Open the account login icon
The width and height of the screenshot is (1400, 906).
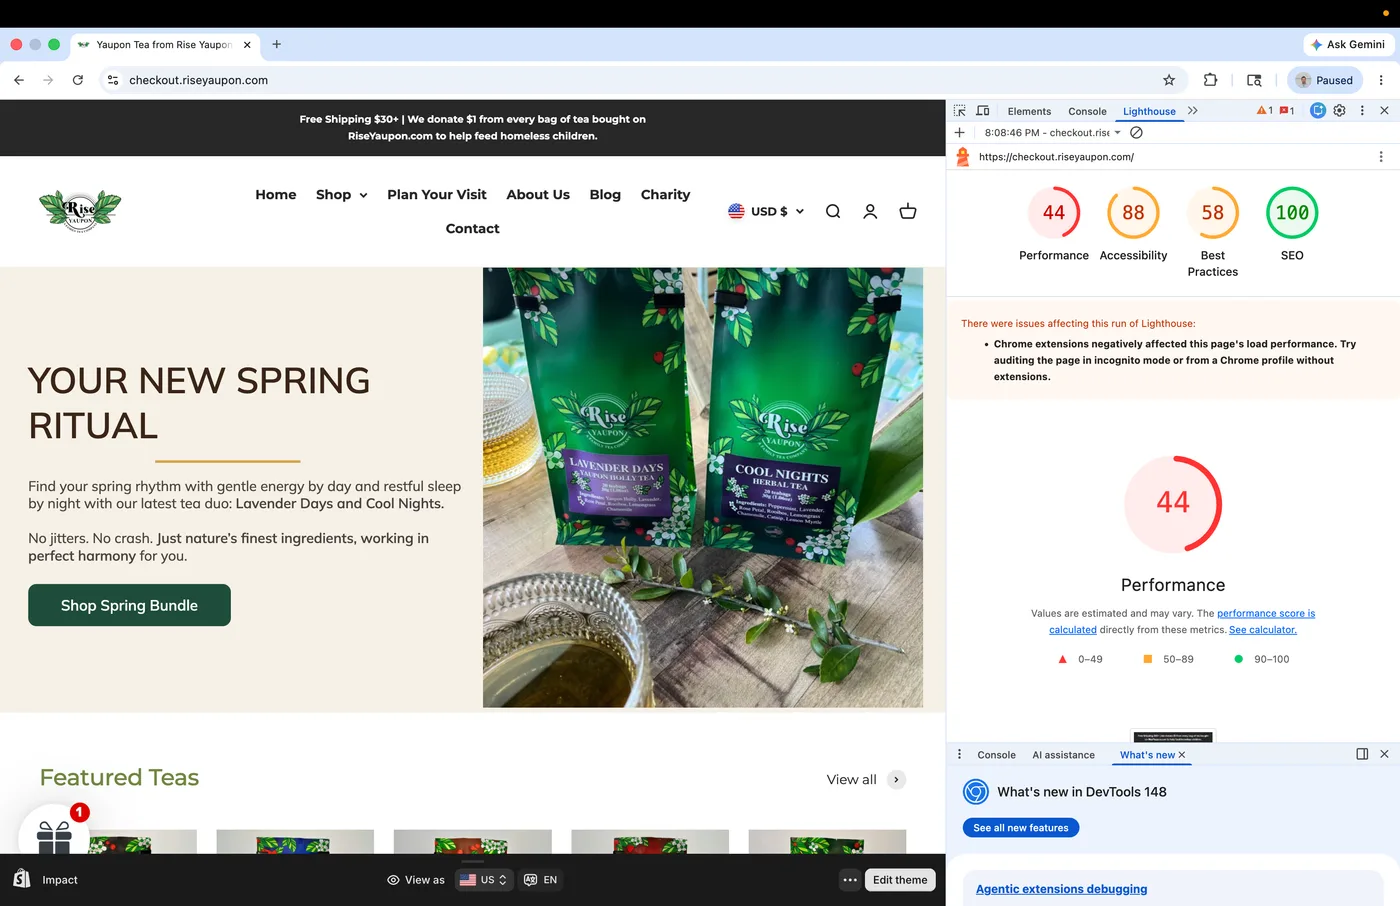[870, 211]
